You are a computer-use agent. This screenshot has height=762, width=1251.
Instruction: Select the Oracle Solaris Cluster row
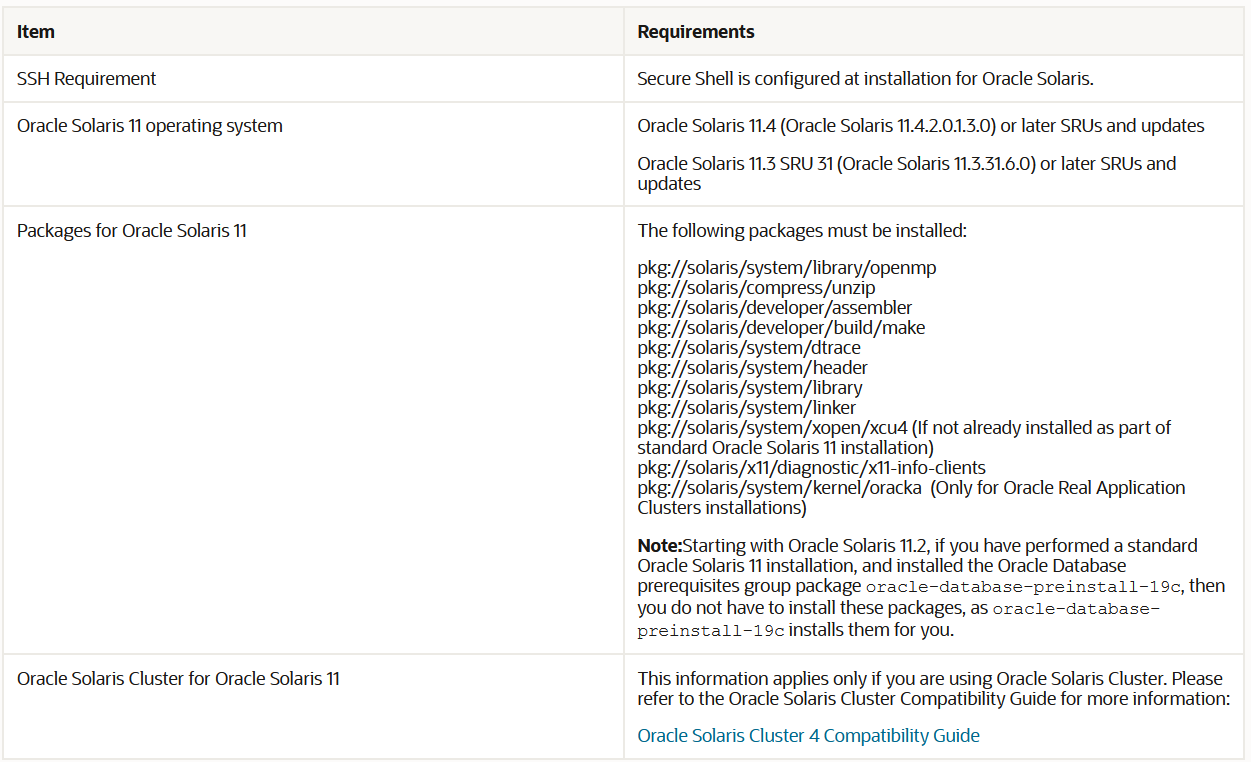pos(180,678)
